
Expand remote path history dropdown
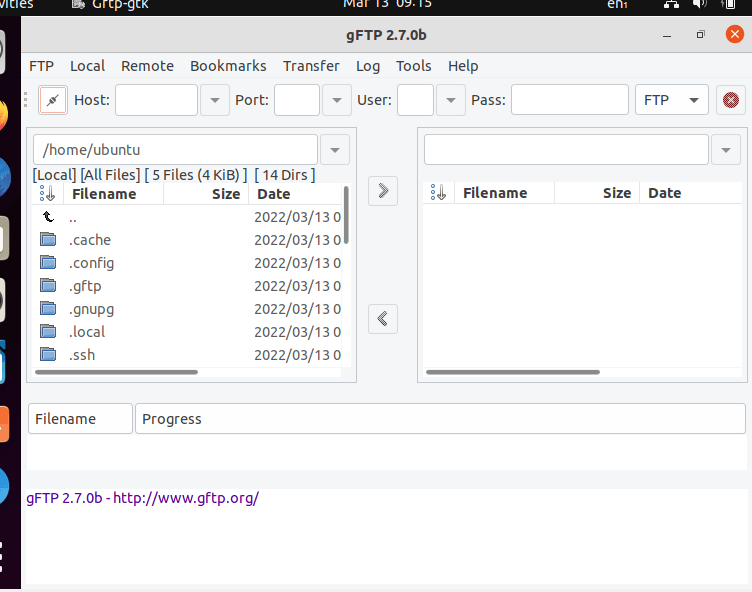(726, 150)
